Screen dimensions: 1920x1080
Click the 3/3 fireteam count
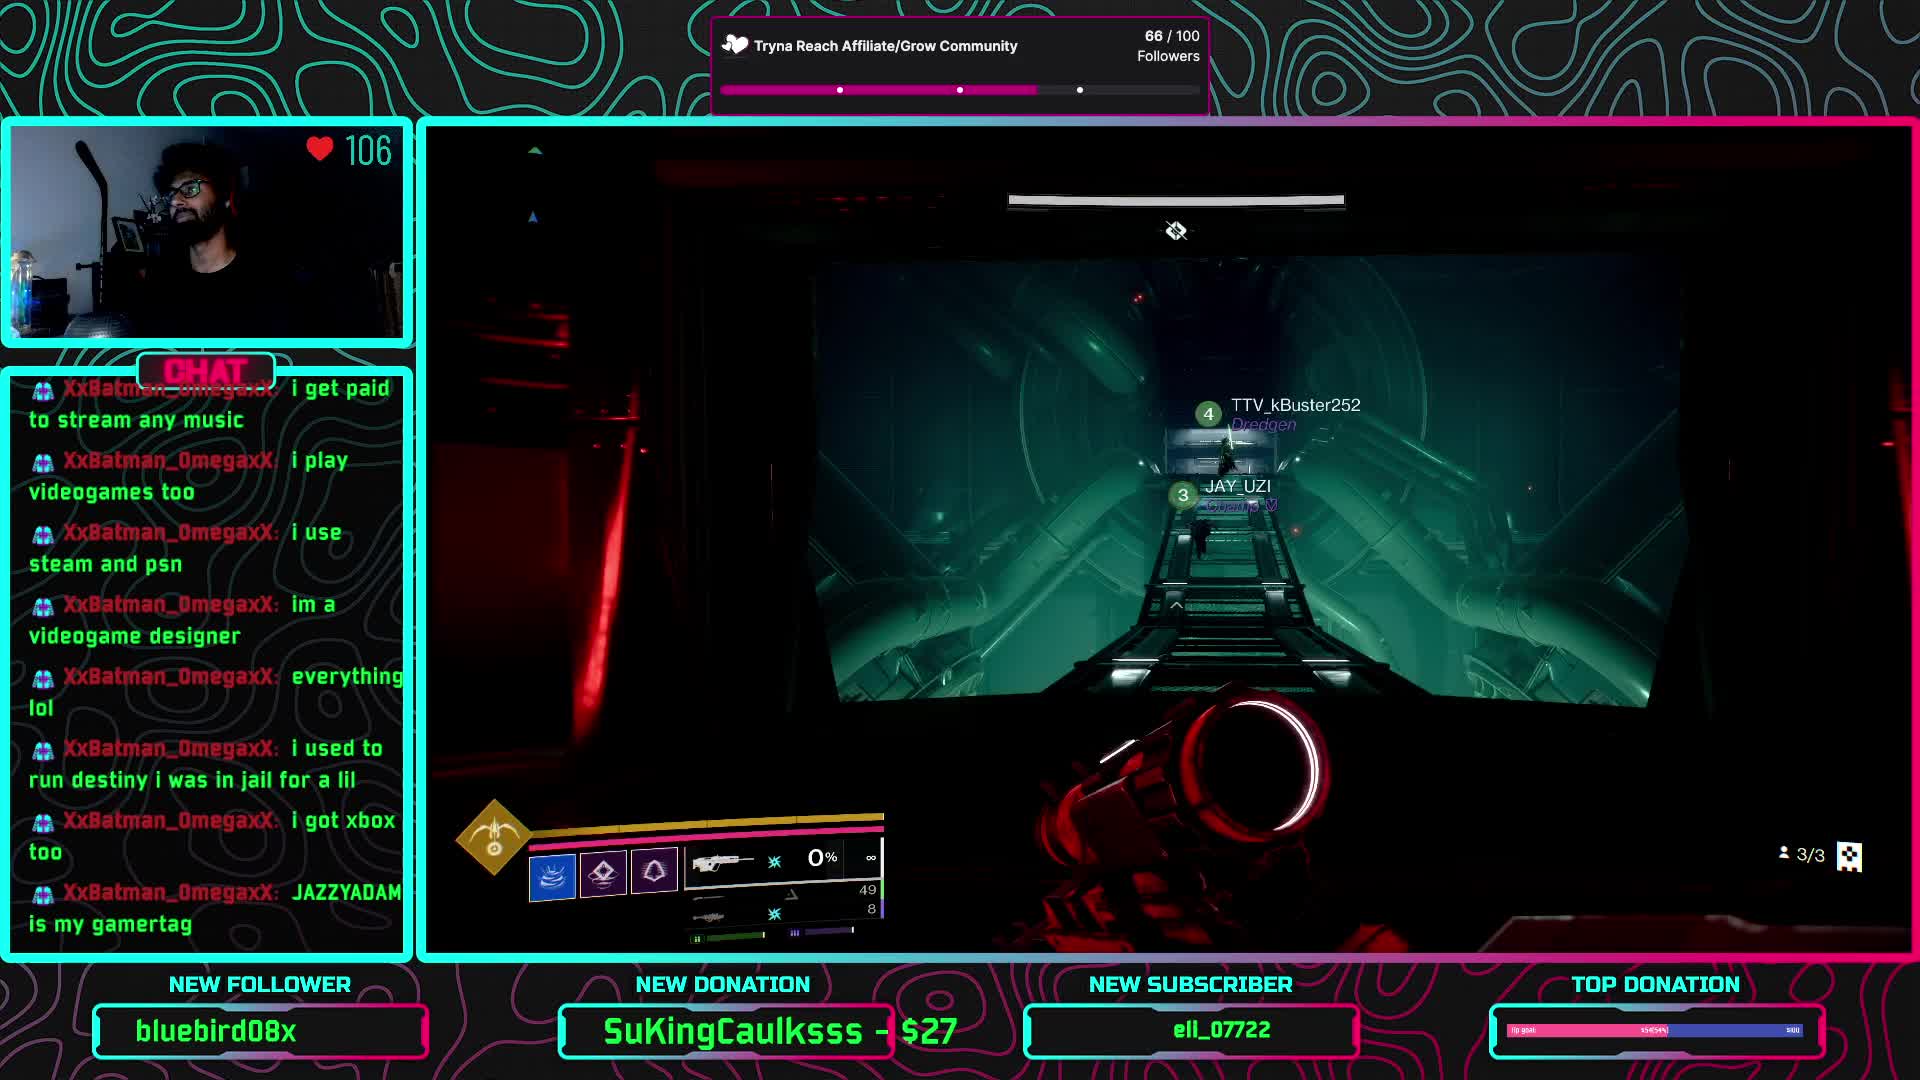(x=1810, y=855)
